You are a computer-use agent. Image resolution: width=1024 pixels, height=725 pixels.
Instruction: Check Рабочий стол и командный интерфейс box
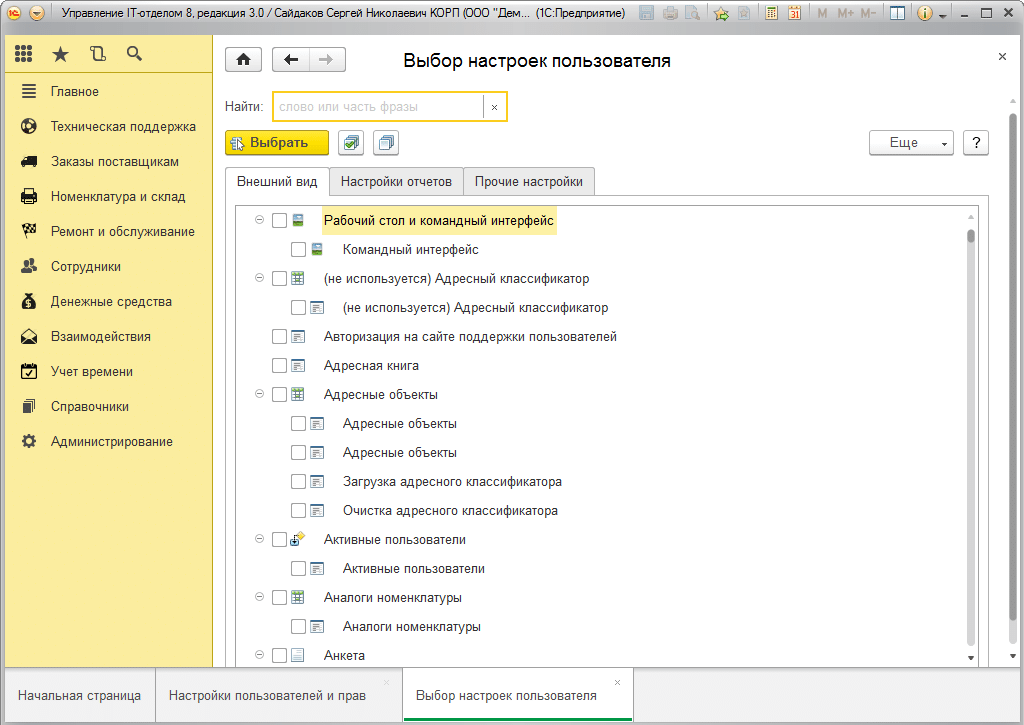coord(280,221)
